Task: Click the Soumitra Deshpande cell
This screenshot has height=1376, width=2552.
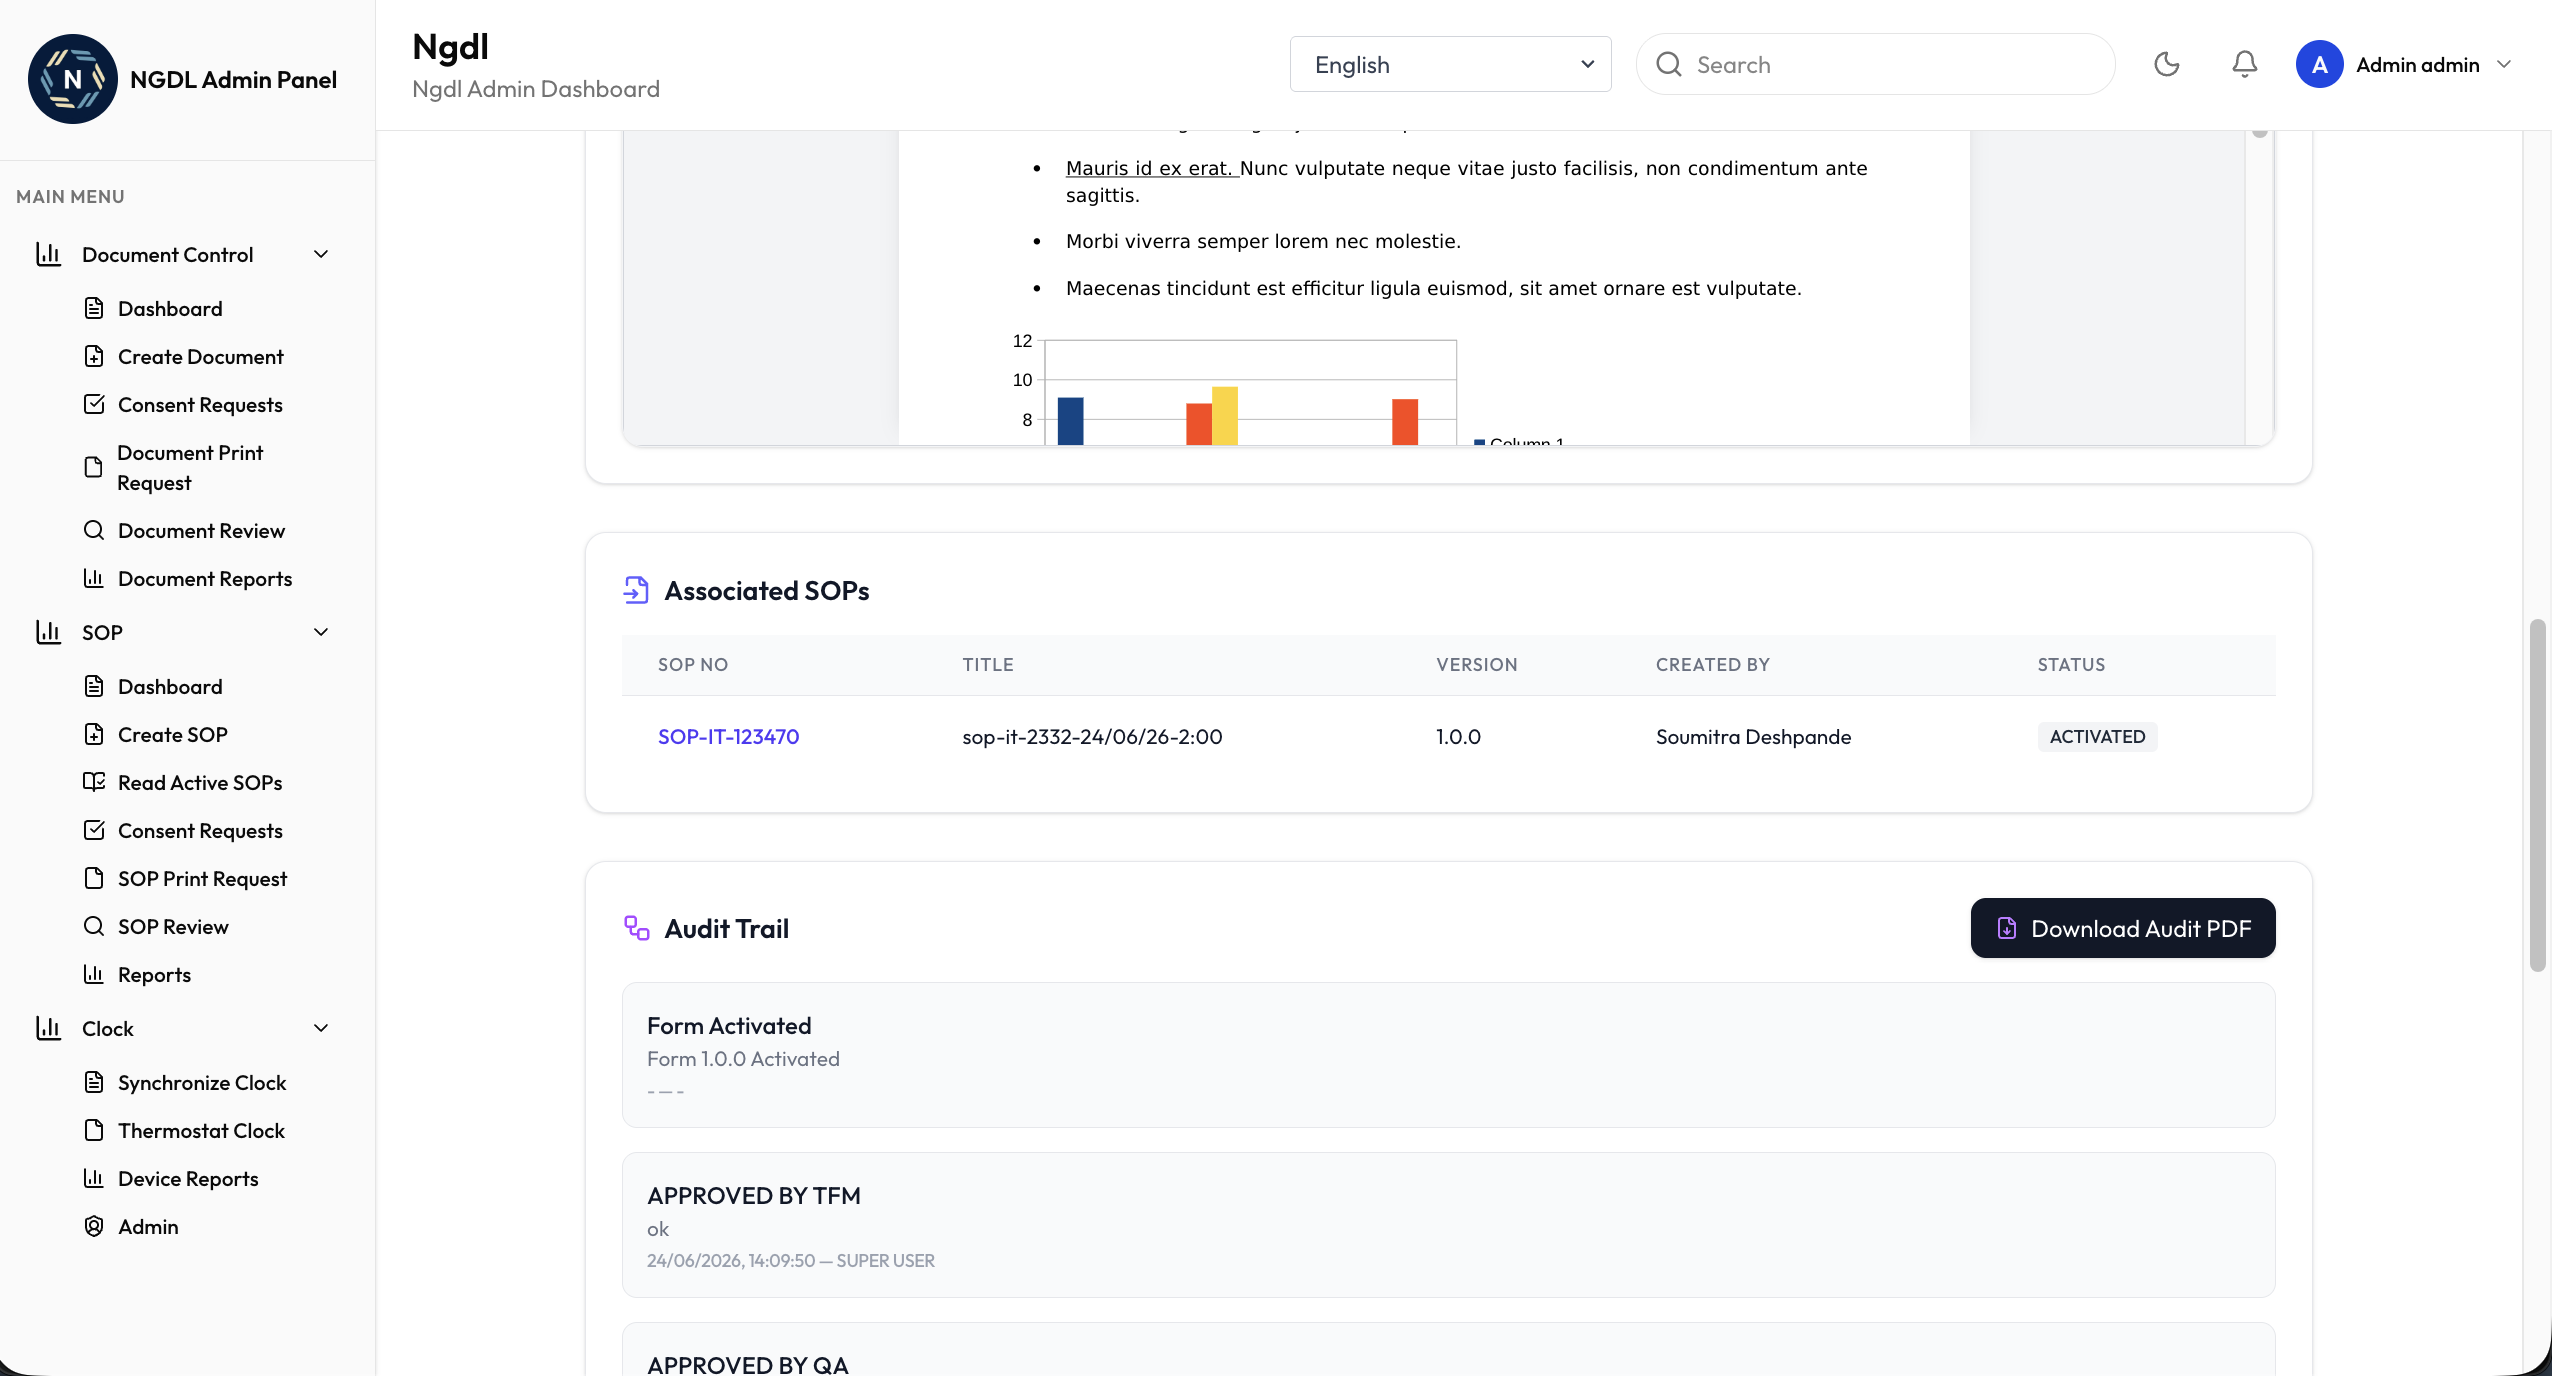Action: [x=1753, y=736]
